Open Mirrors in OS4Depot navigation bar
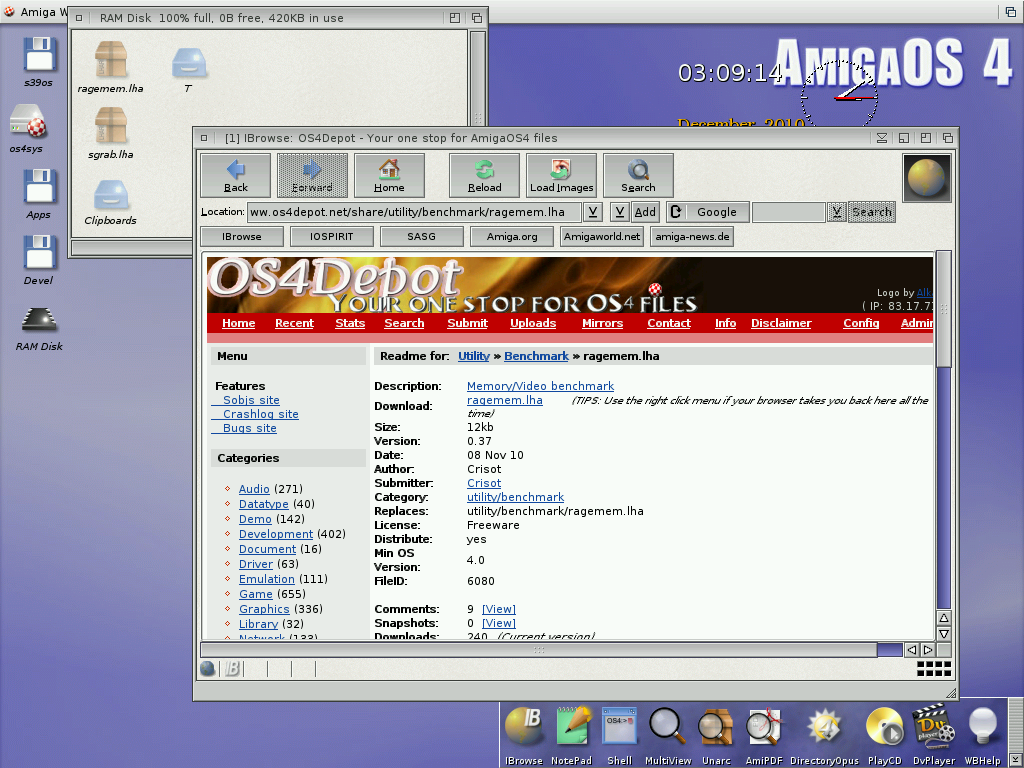Screen dimensions: 1024x768 click(x=602, y=323)
